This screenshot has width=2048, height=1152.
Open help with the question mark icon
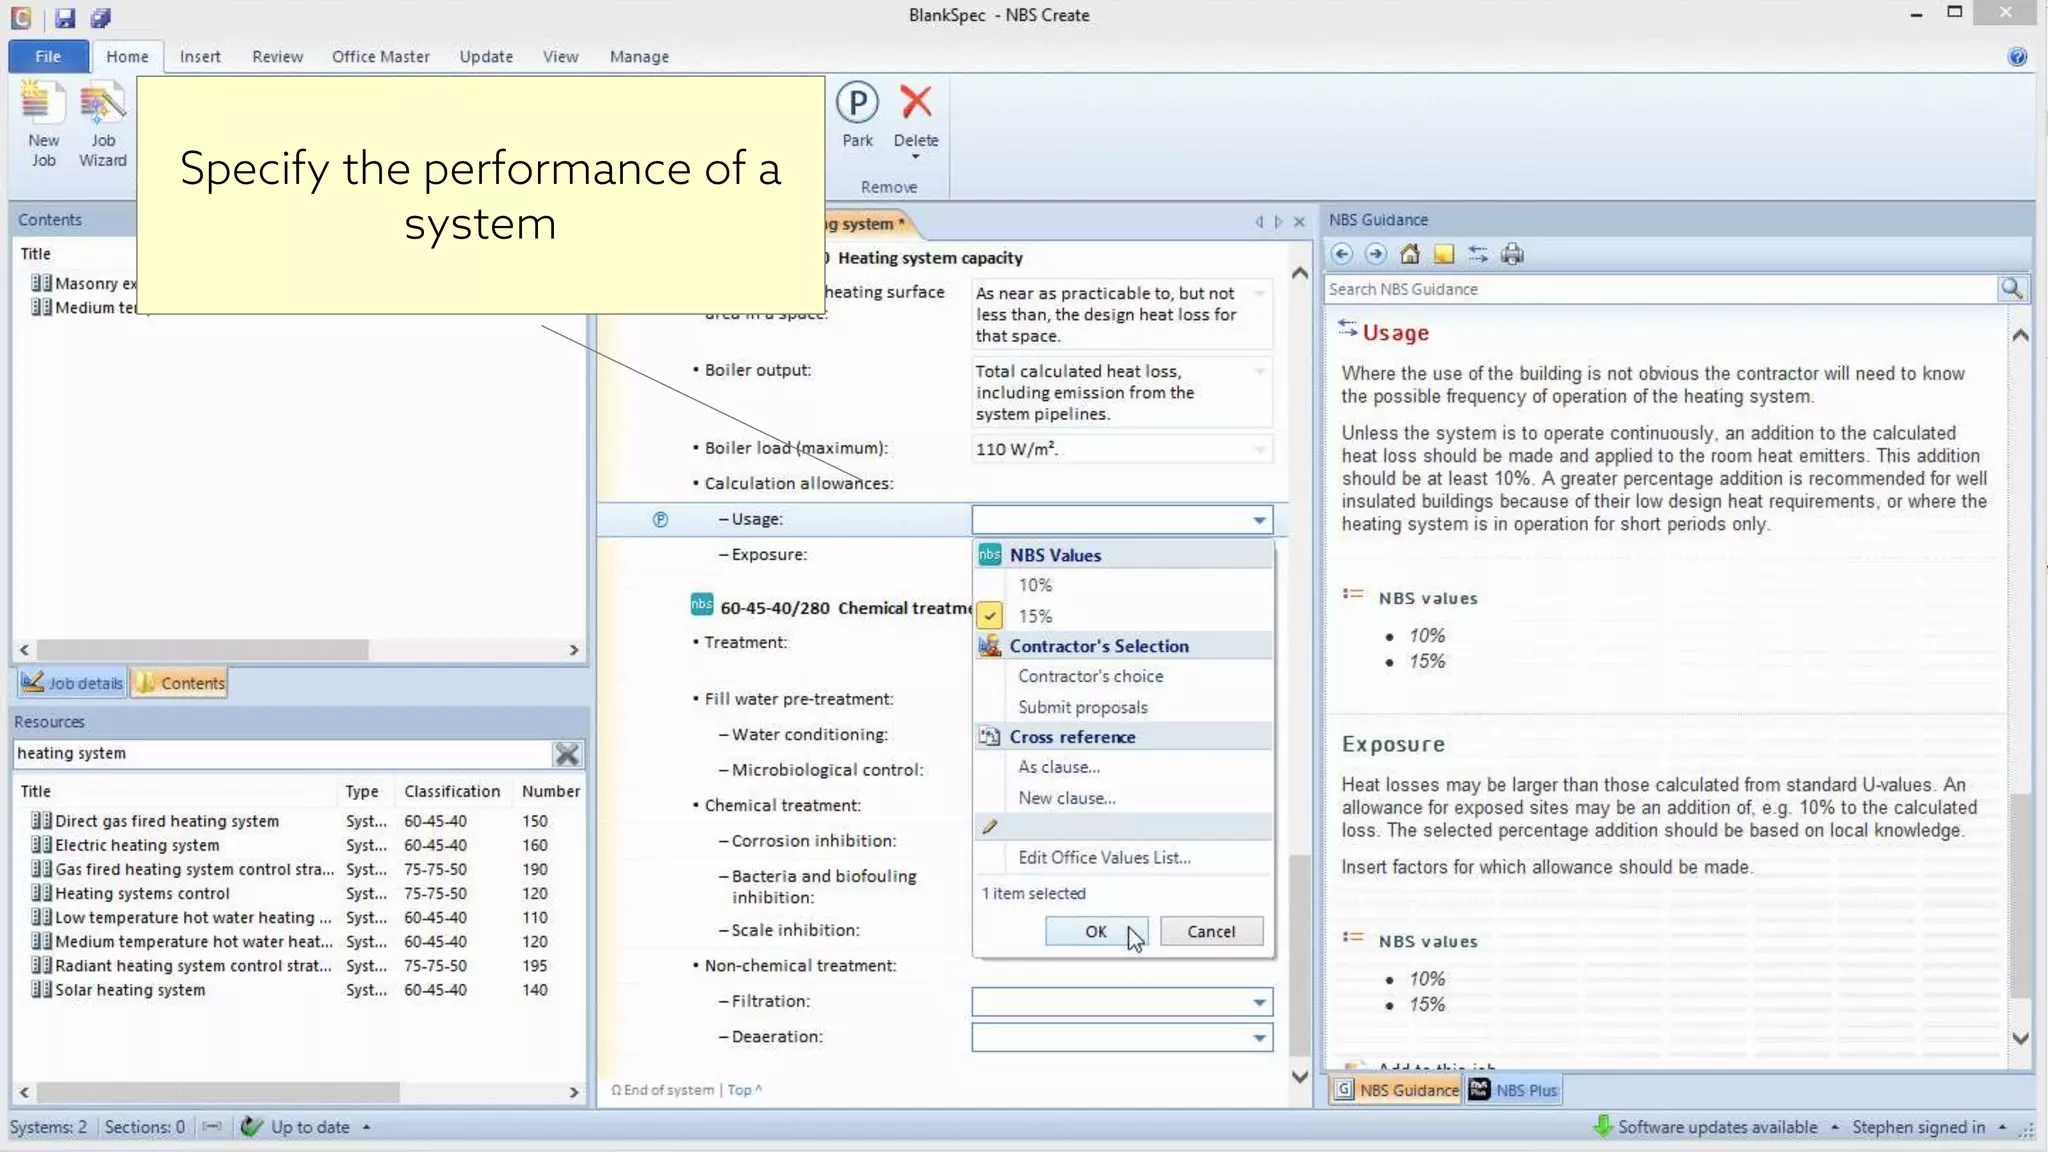tap(2017, 56)
